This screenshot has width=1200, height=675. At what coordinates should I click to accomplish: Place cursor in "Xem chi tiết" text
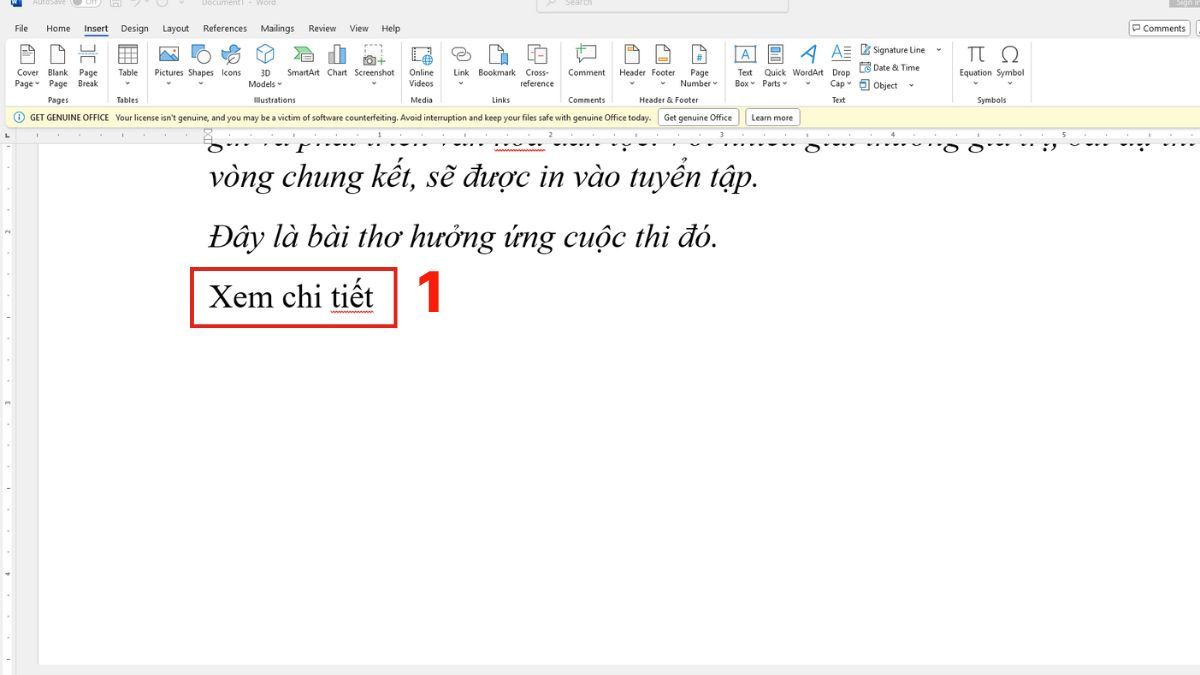tap(291, 296)
